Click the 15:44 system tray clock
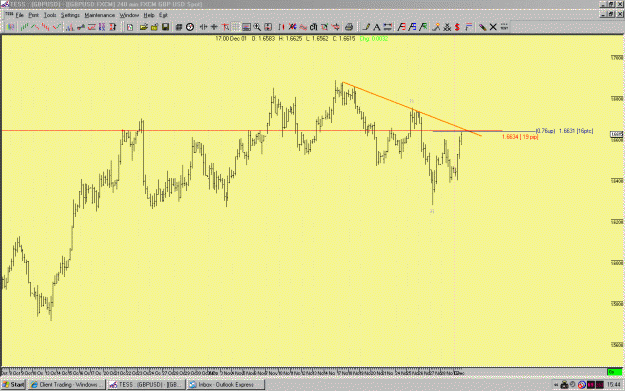 [613, 385]
